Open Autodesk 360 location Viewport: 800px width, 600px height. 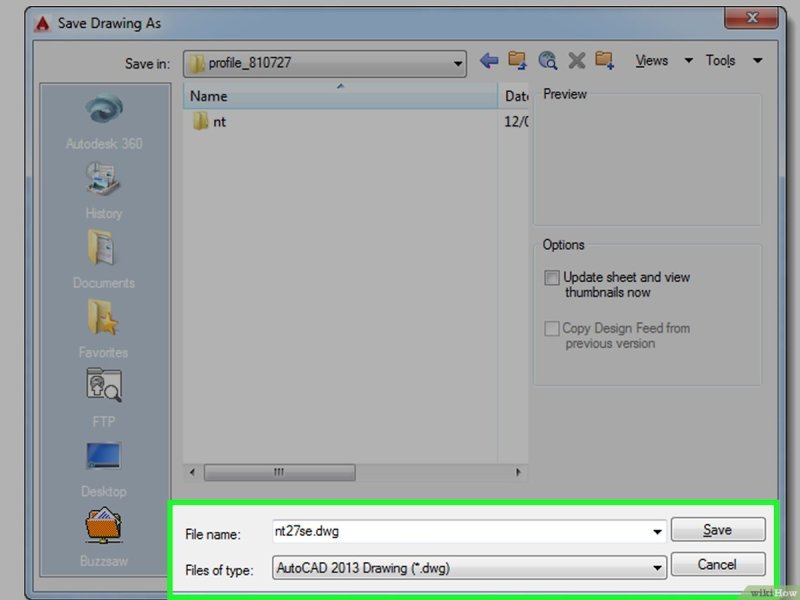(x=104, y=121)
